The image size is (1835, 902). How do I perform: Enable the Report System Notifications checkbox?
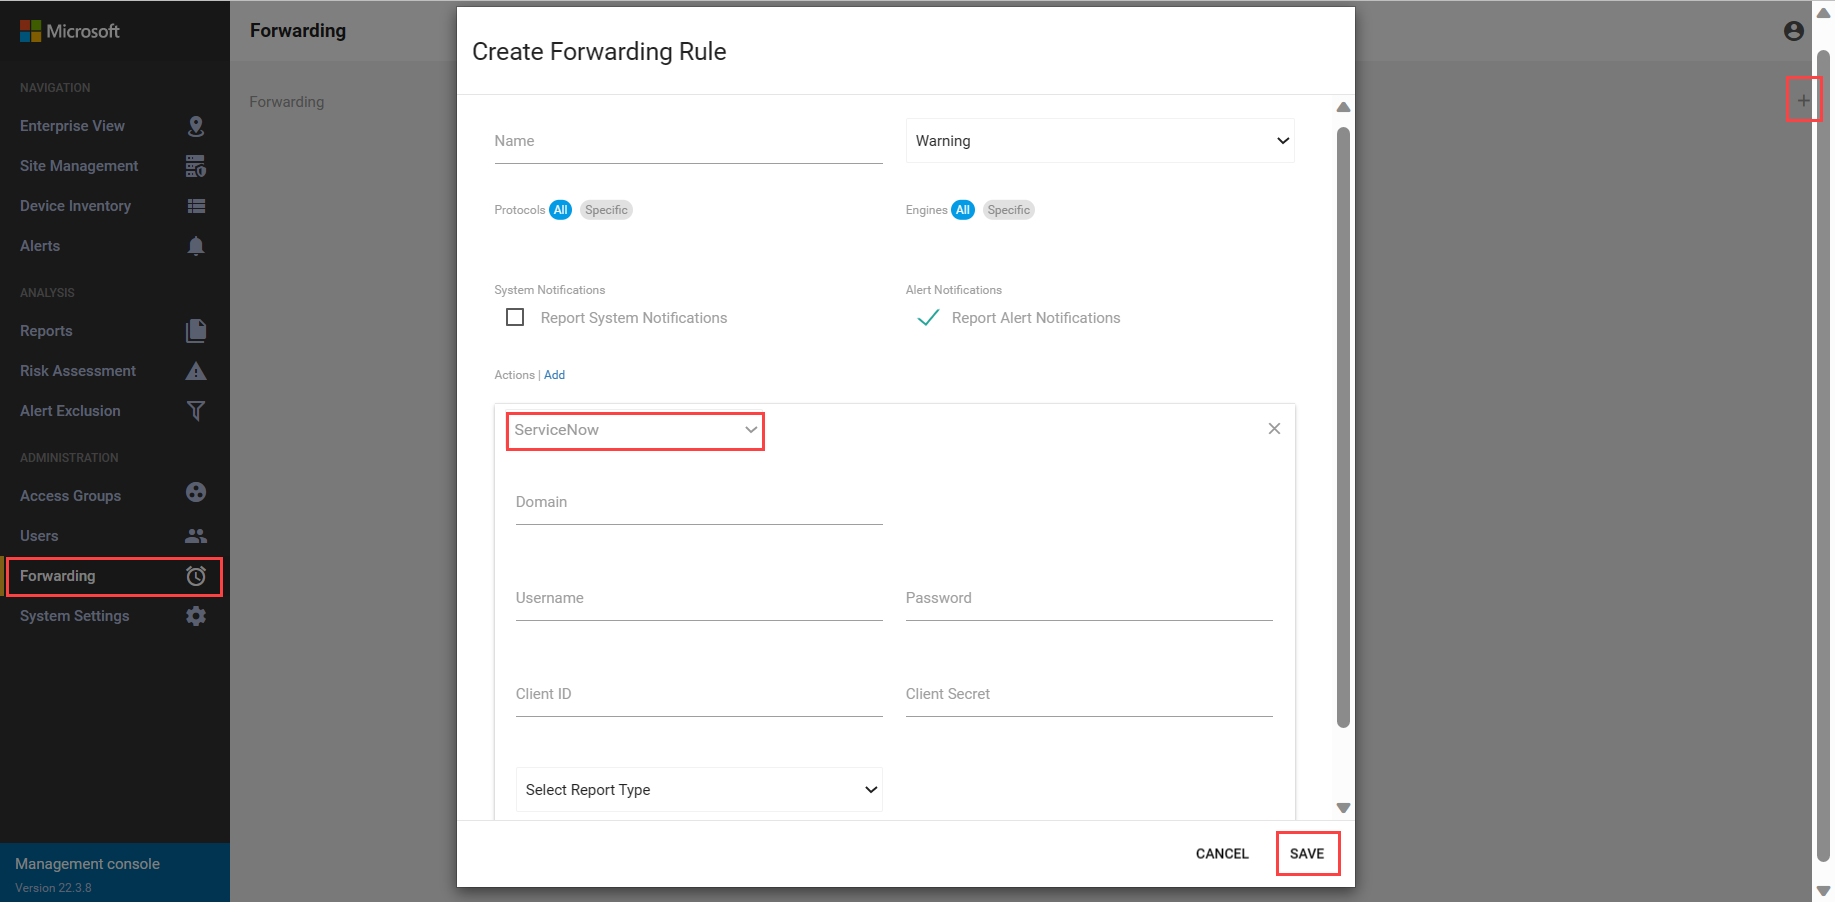tap(515, 318)
